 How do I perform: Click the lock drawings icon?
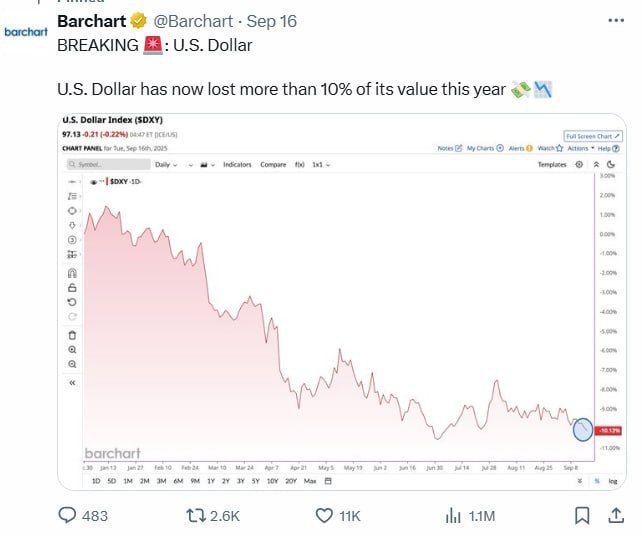72,288
